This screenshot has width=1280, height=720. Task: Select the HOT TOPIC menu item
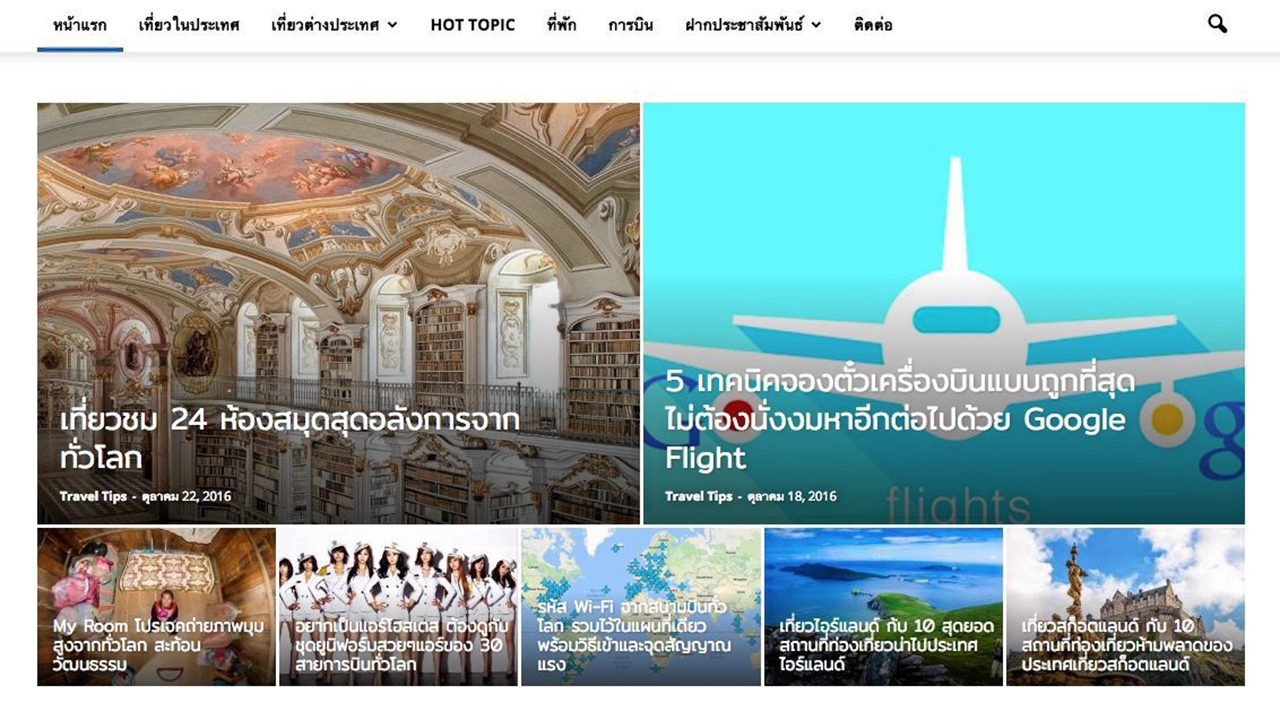[473, 25]
